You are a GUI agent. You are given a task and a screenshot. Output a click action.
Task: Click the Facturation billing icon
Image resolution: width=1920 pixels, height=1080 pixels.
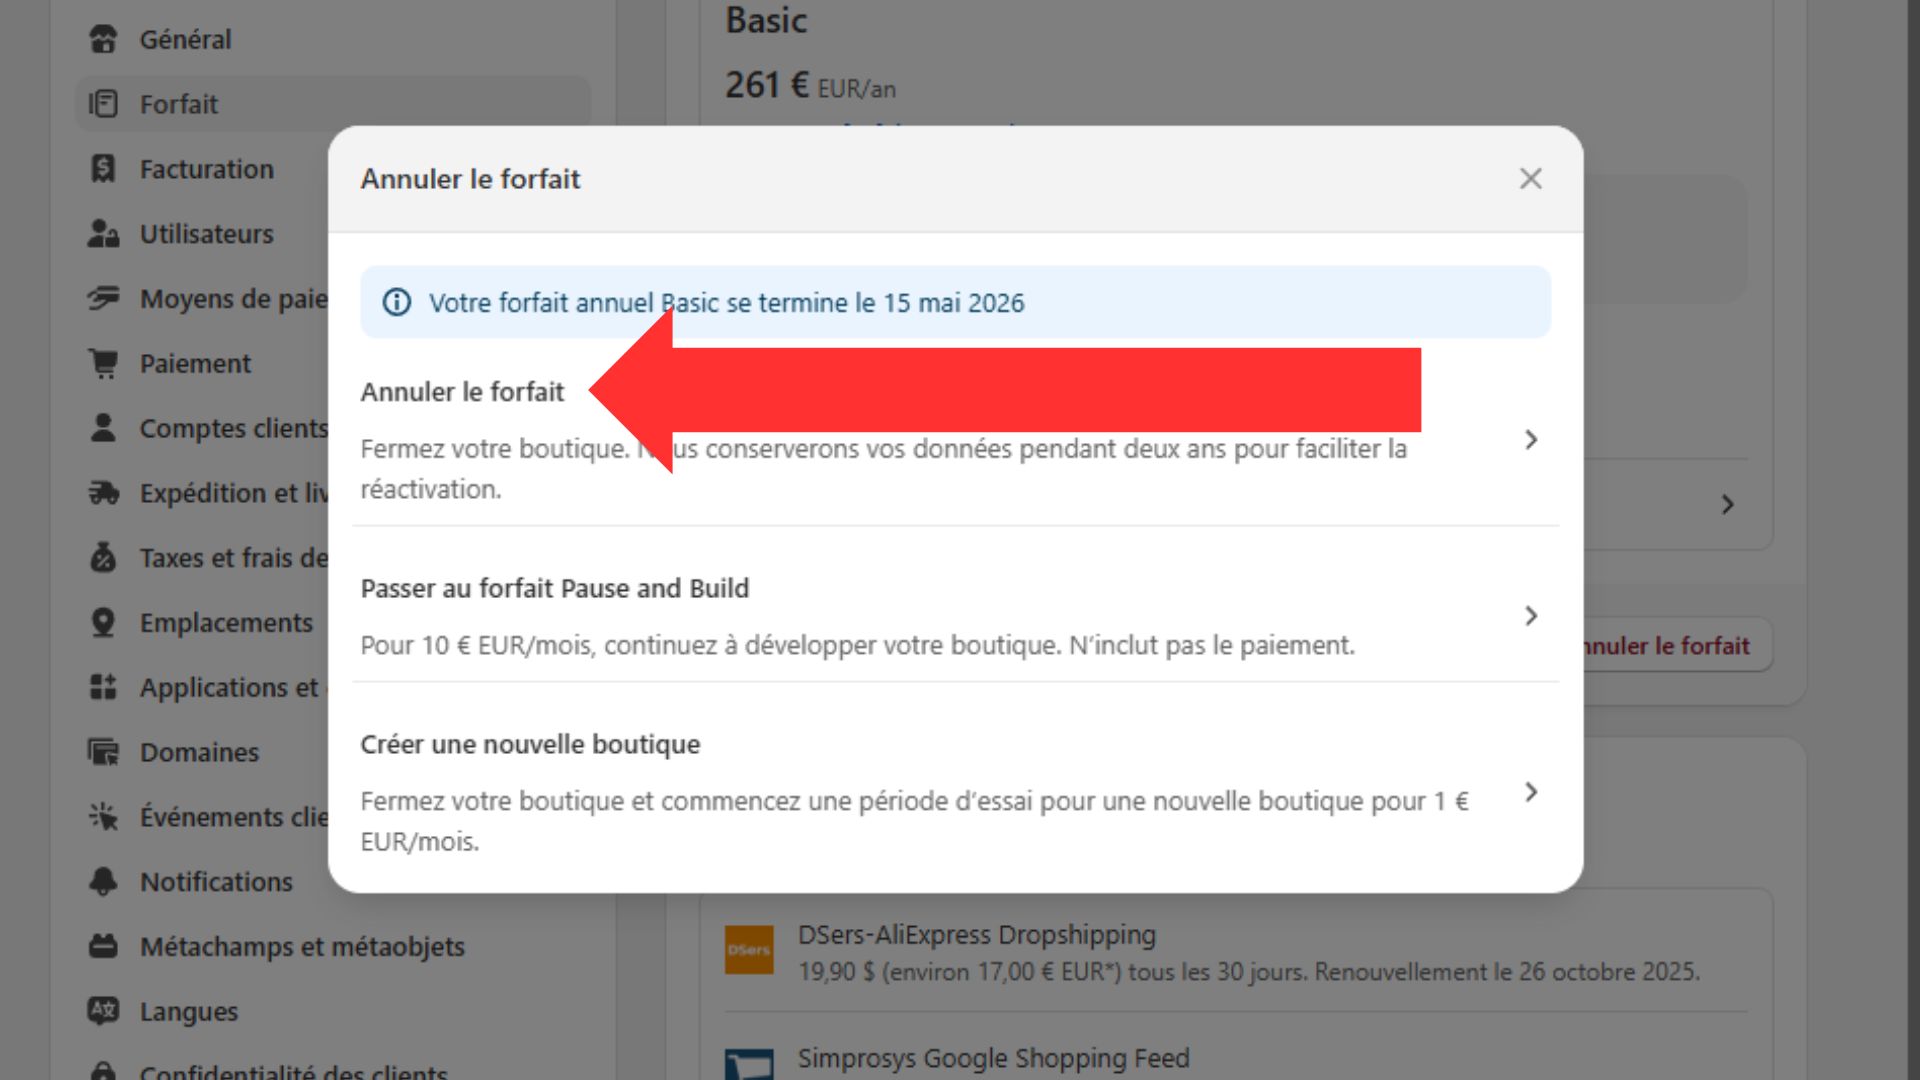tap(103, 169)
